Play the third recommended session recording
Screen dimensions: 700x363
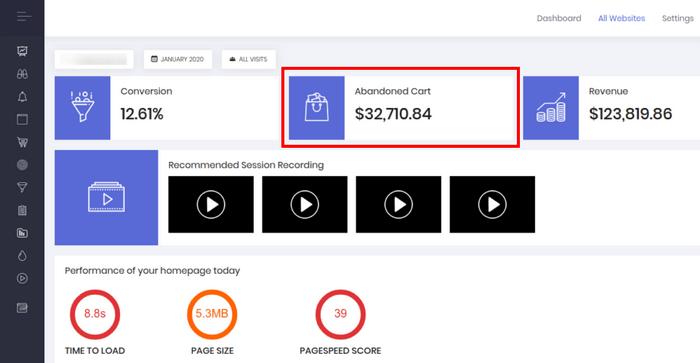coord(398,204)
